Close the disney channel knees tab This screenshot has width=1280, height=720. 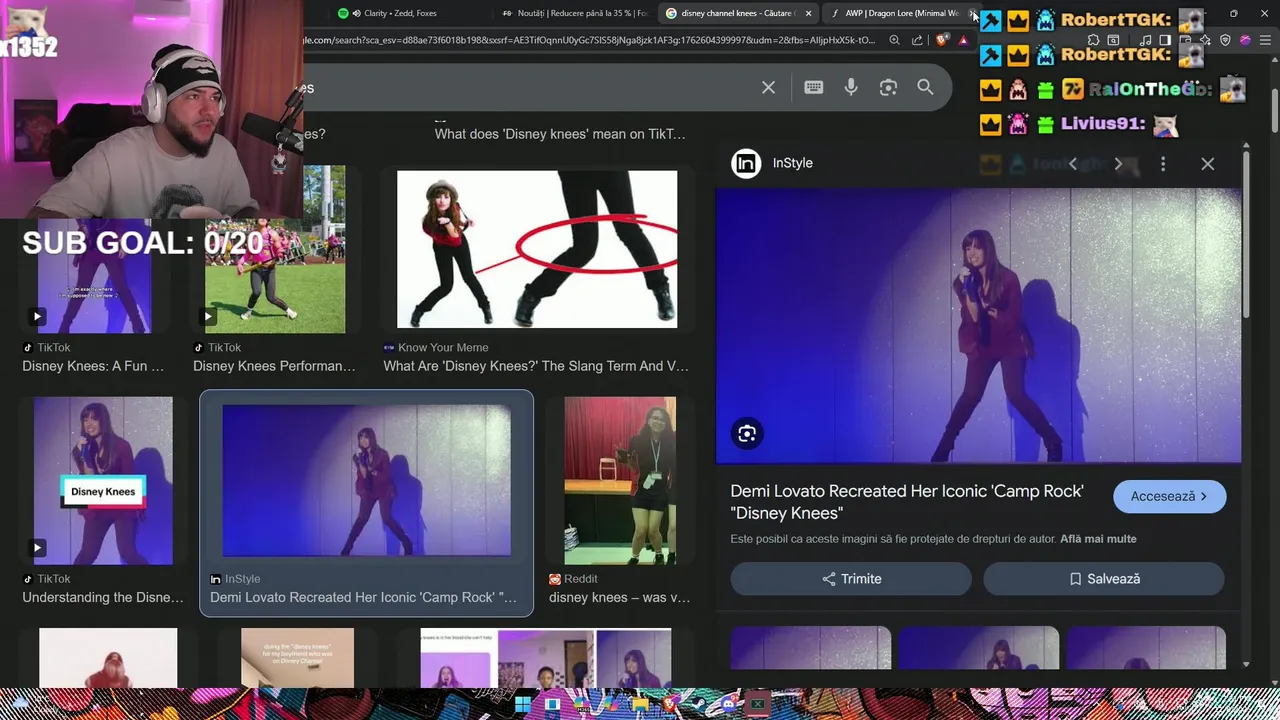[x=808, y=13]
